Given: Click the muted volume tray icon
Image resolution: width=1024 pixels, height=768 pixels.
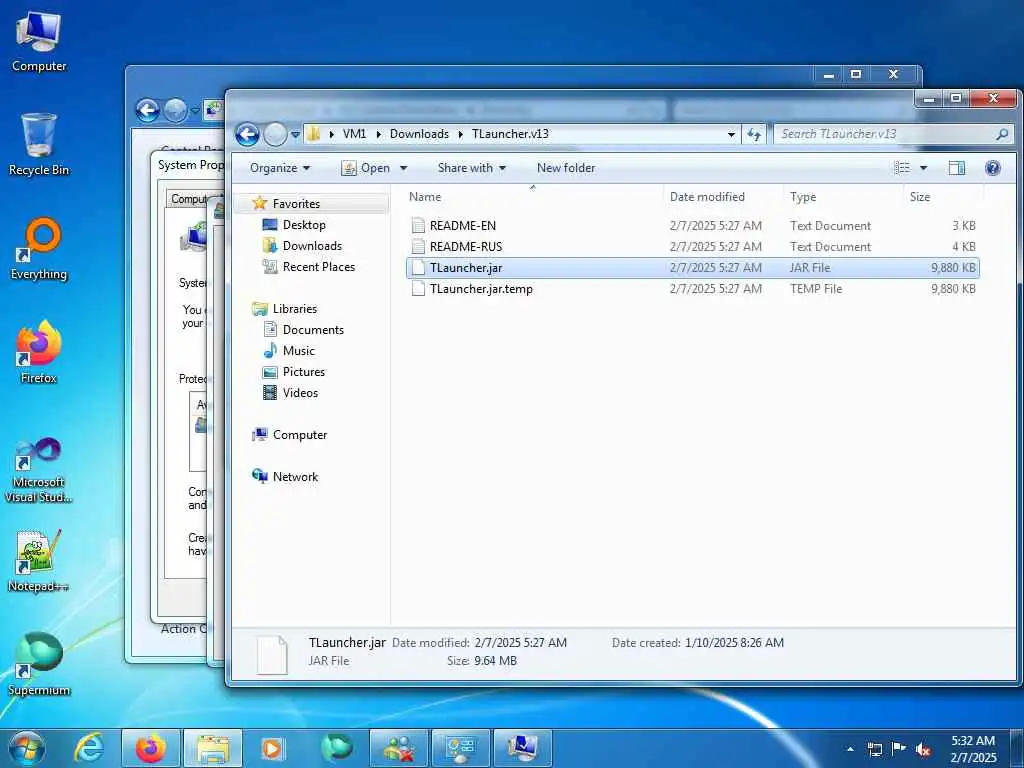Looking at the screenshot, I should tap(923, 749).
